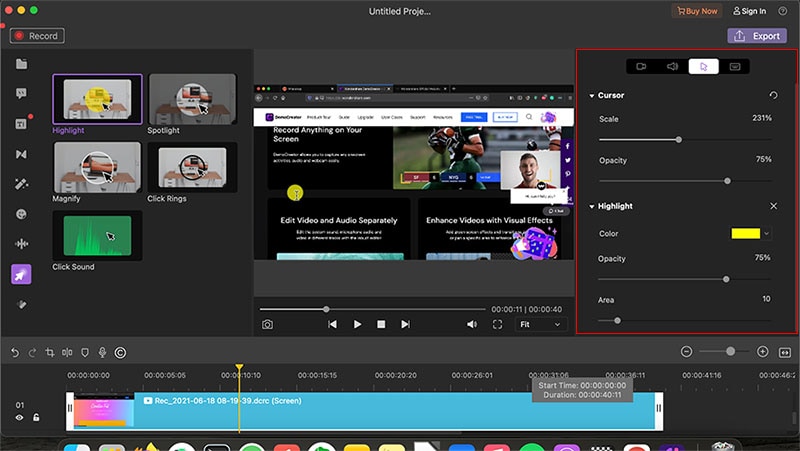The height and width of the screenshot is (451, 800).
Task: Open the captions text panel icon
Action: click(21, 124)
